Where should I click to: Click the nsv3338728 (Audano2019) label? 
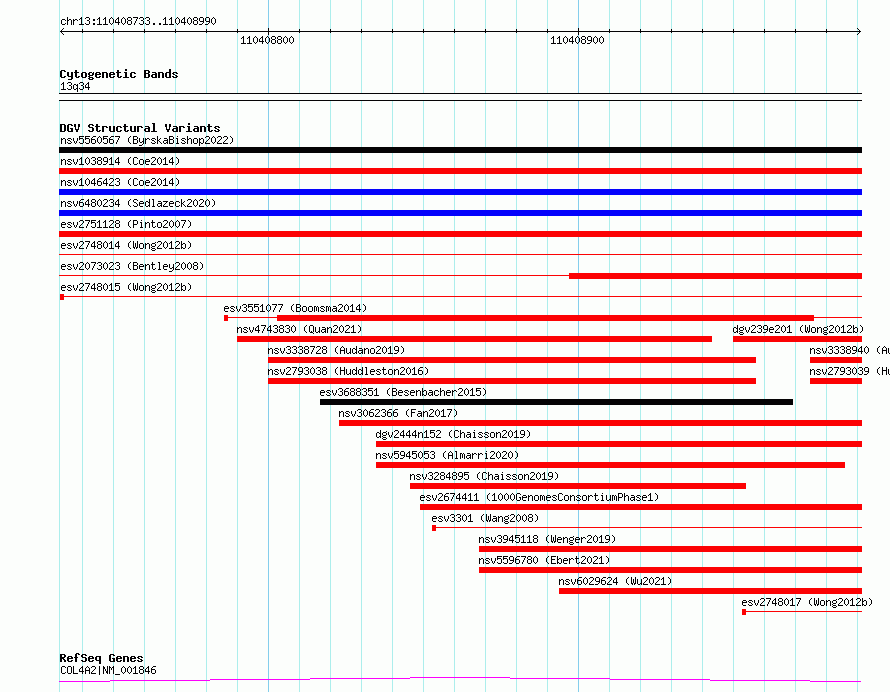pyautogui.click(x=336, y=350)
